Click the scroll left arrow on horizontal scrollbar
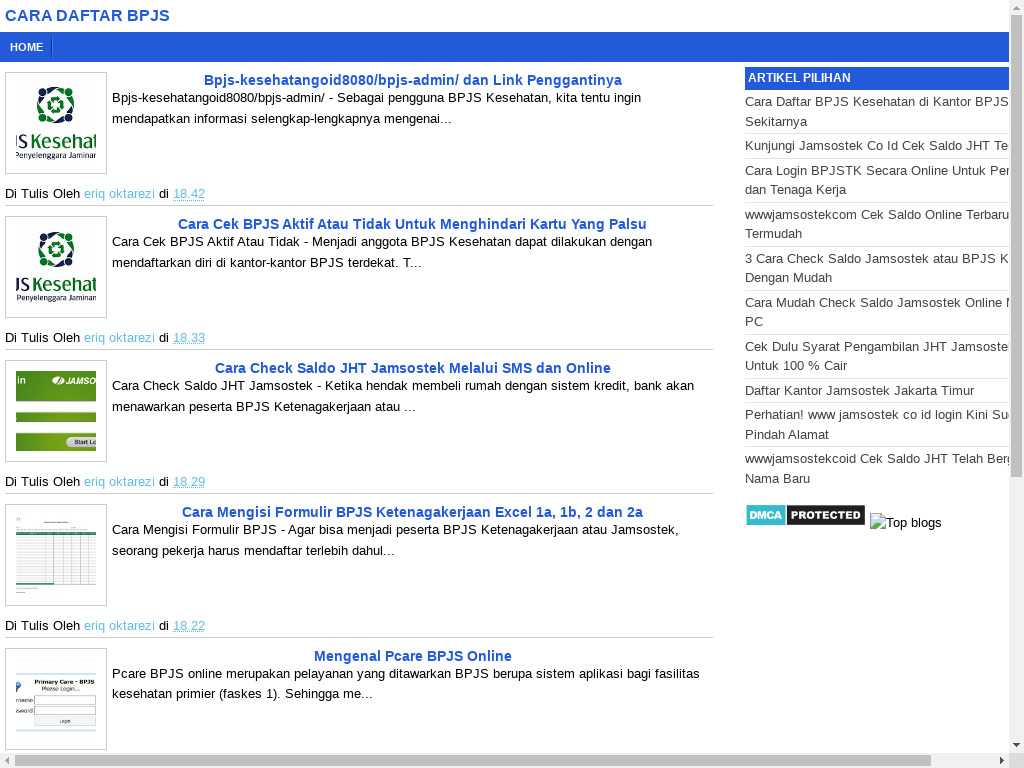The height and width of the screenshot is (768, 1024). [7, 761]
